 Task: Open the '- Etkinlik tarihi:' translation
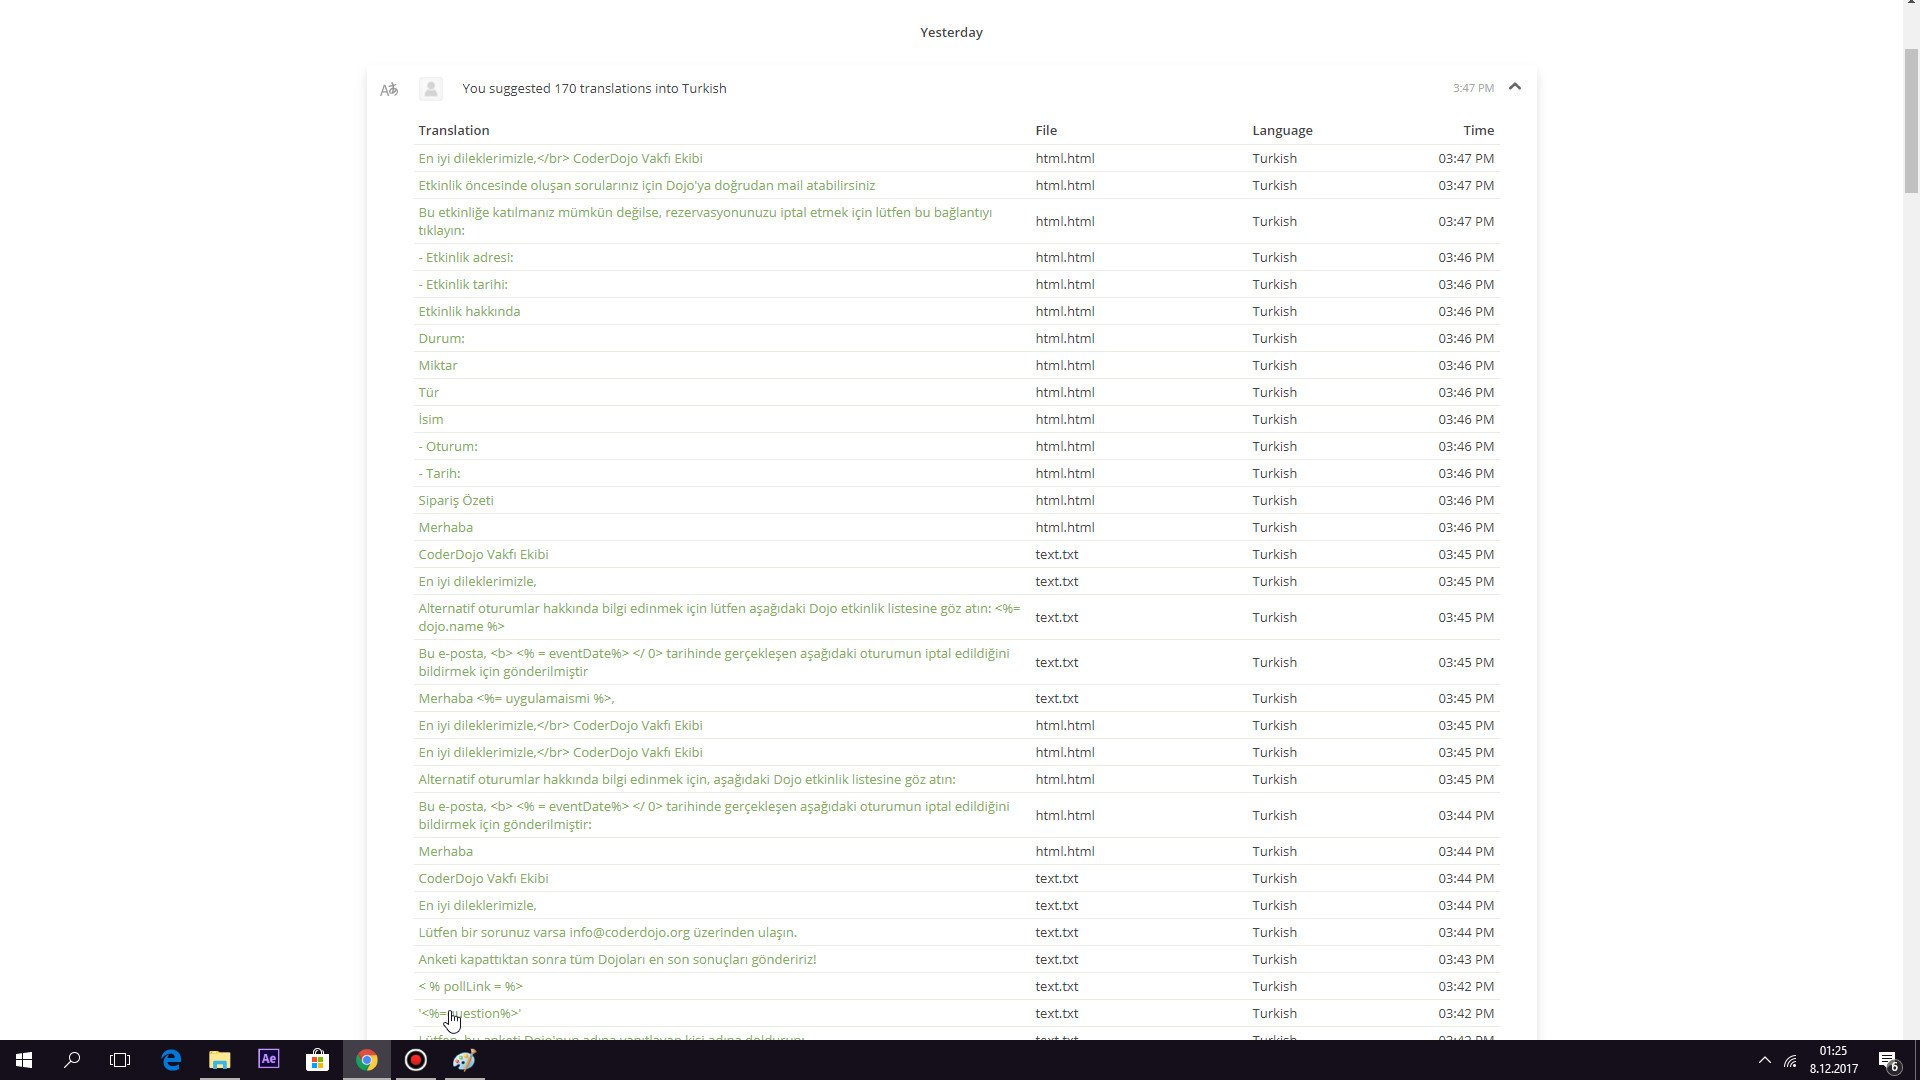tap(463, 285)
